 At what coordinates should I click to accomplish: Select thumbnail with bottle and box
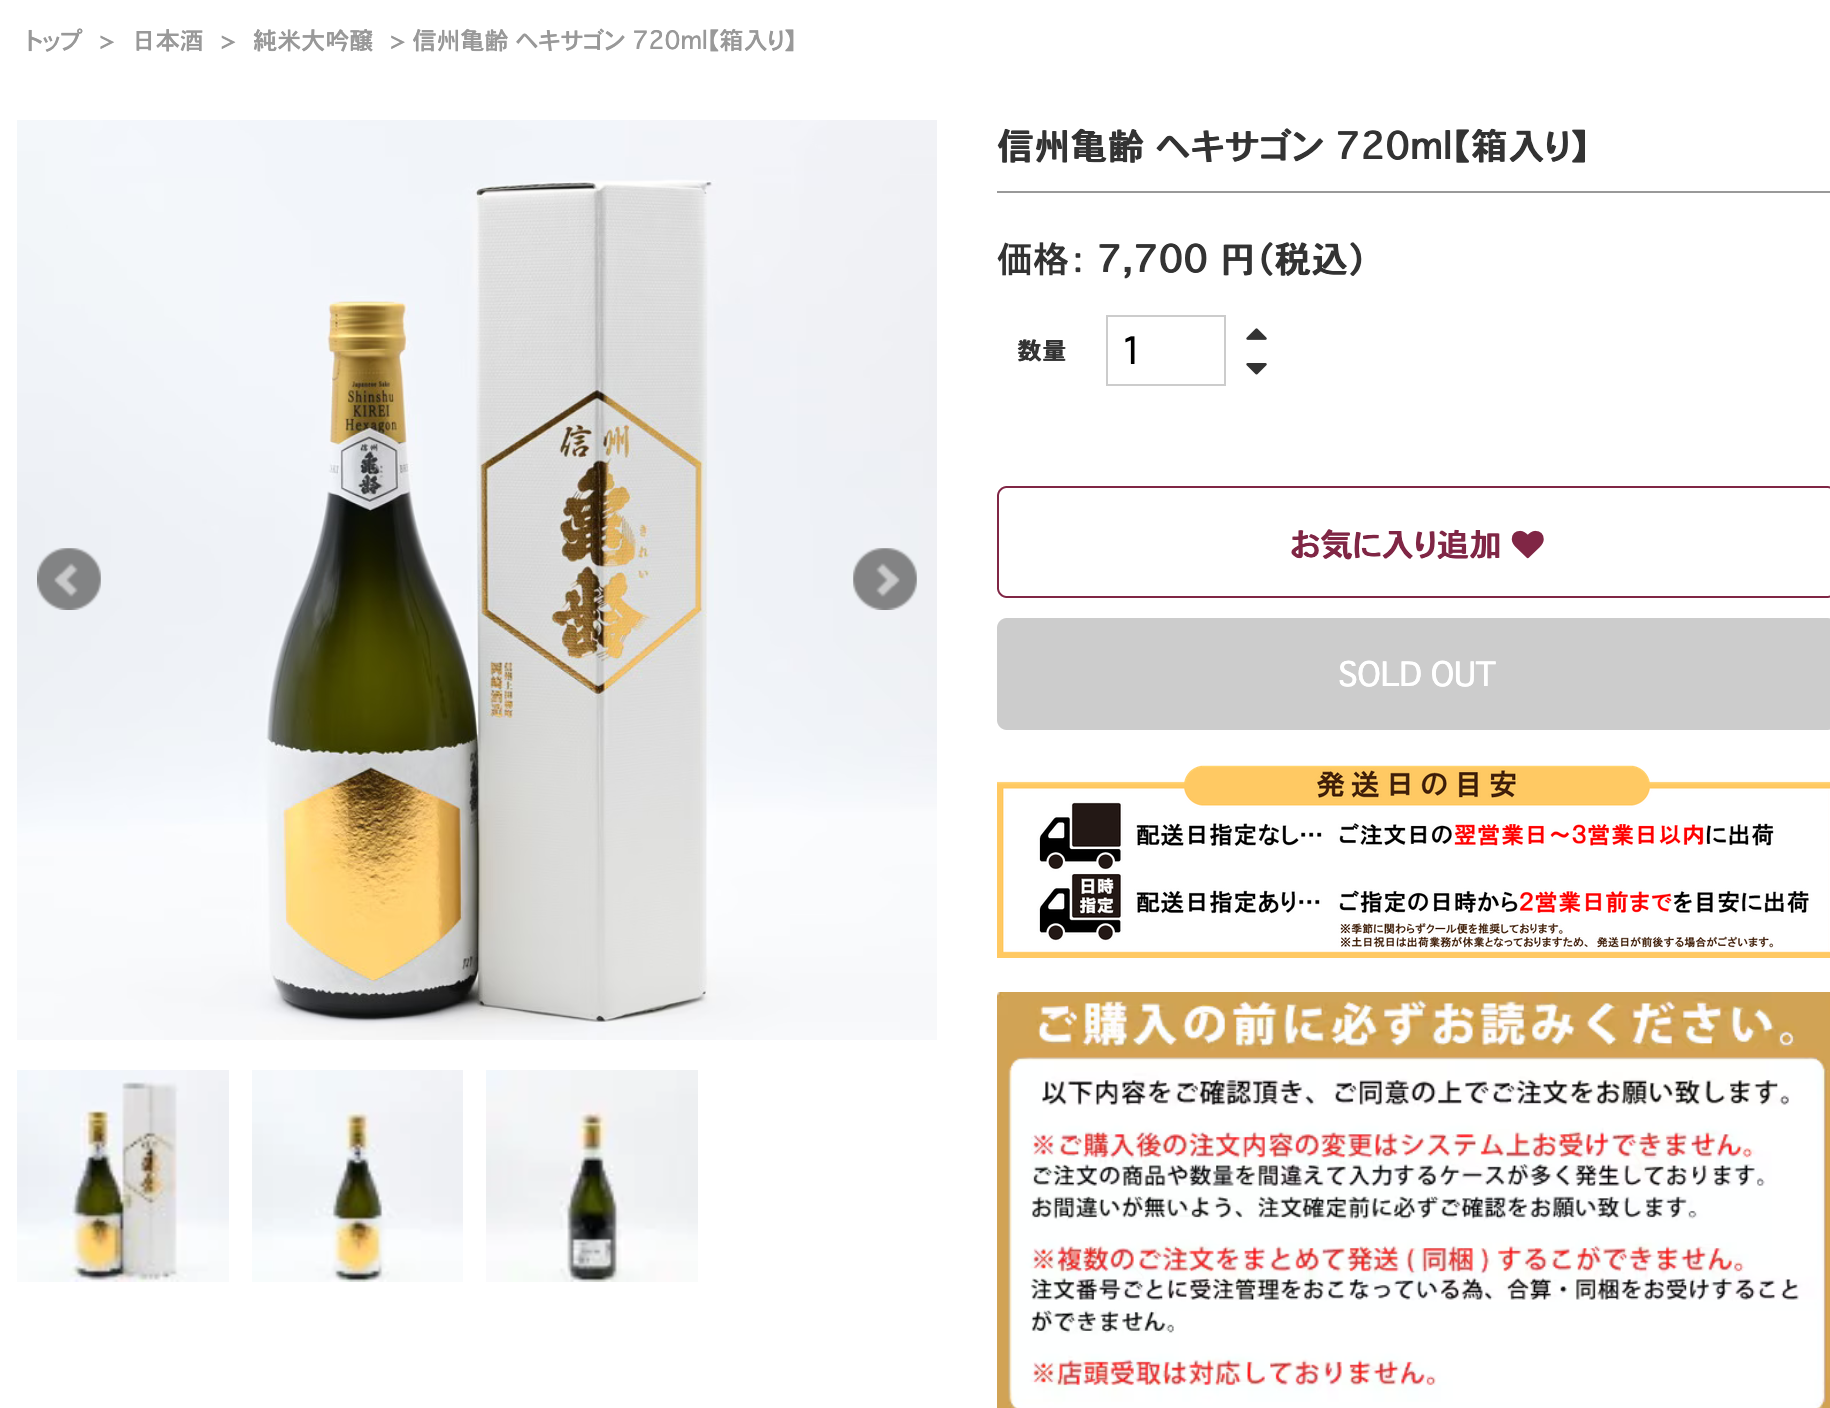point(123,1176)
